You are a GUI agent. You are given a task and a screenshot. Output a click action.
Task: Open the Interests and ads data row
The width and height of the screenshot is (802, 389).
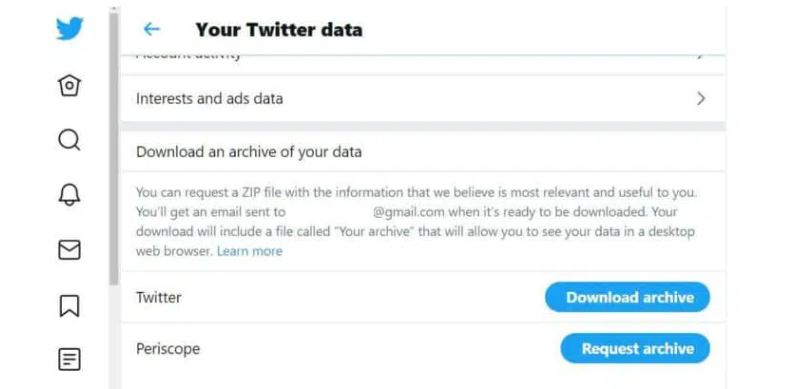point(423,99)
